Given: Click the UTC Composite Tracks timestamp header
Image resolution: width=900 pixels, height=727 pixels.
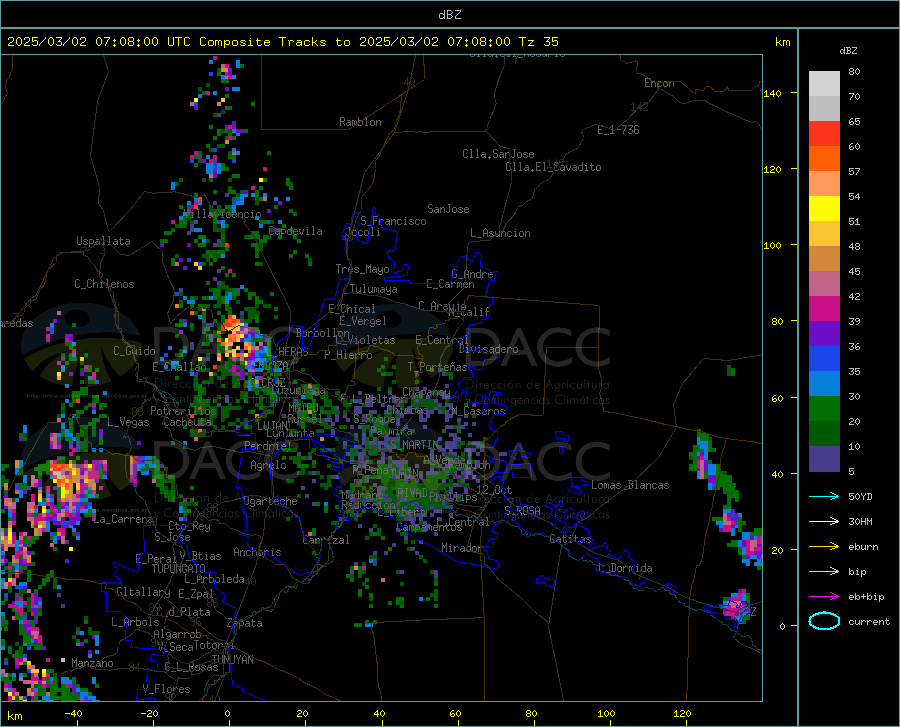Looking at the screenshot, I should pyautogui.click(x=282, y=42).
